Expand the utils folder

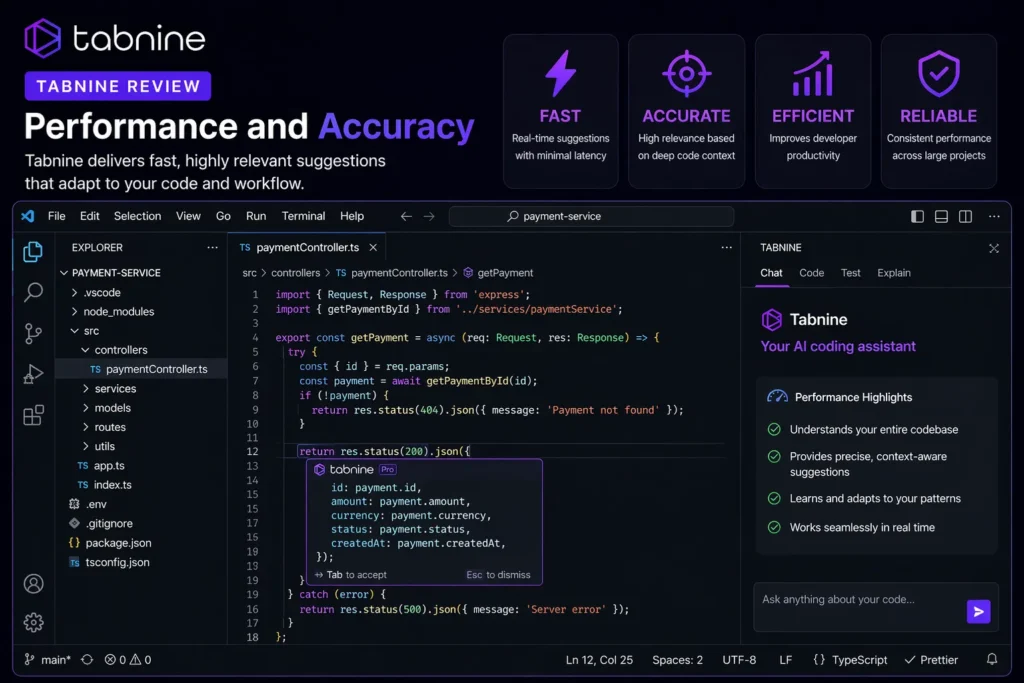[86, 446]
